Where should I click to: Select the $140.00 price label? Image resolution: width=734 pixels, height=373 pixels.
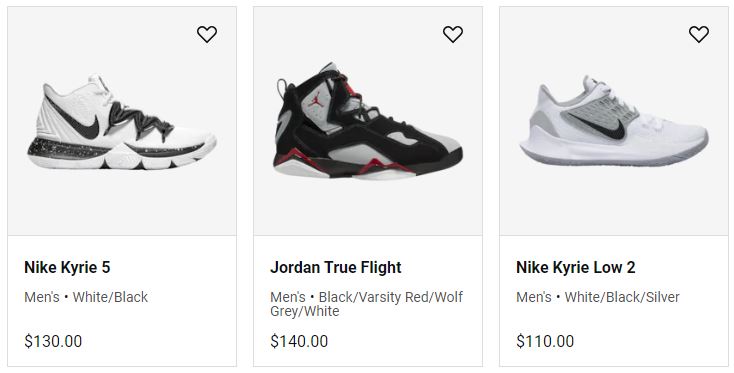(299, 341)
